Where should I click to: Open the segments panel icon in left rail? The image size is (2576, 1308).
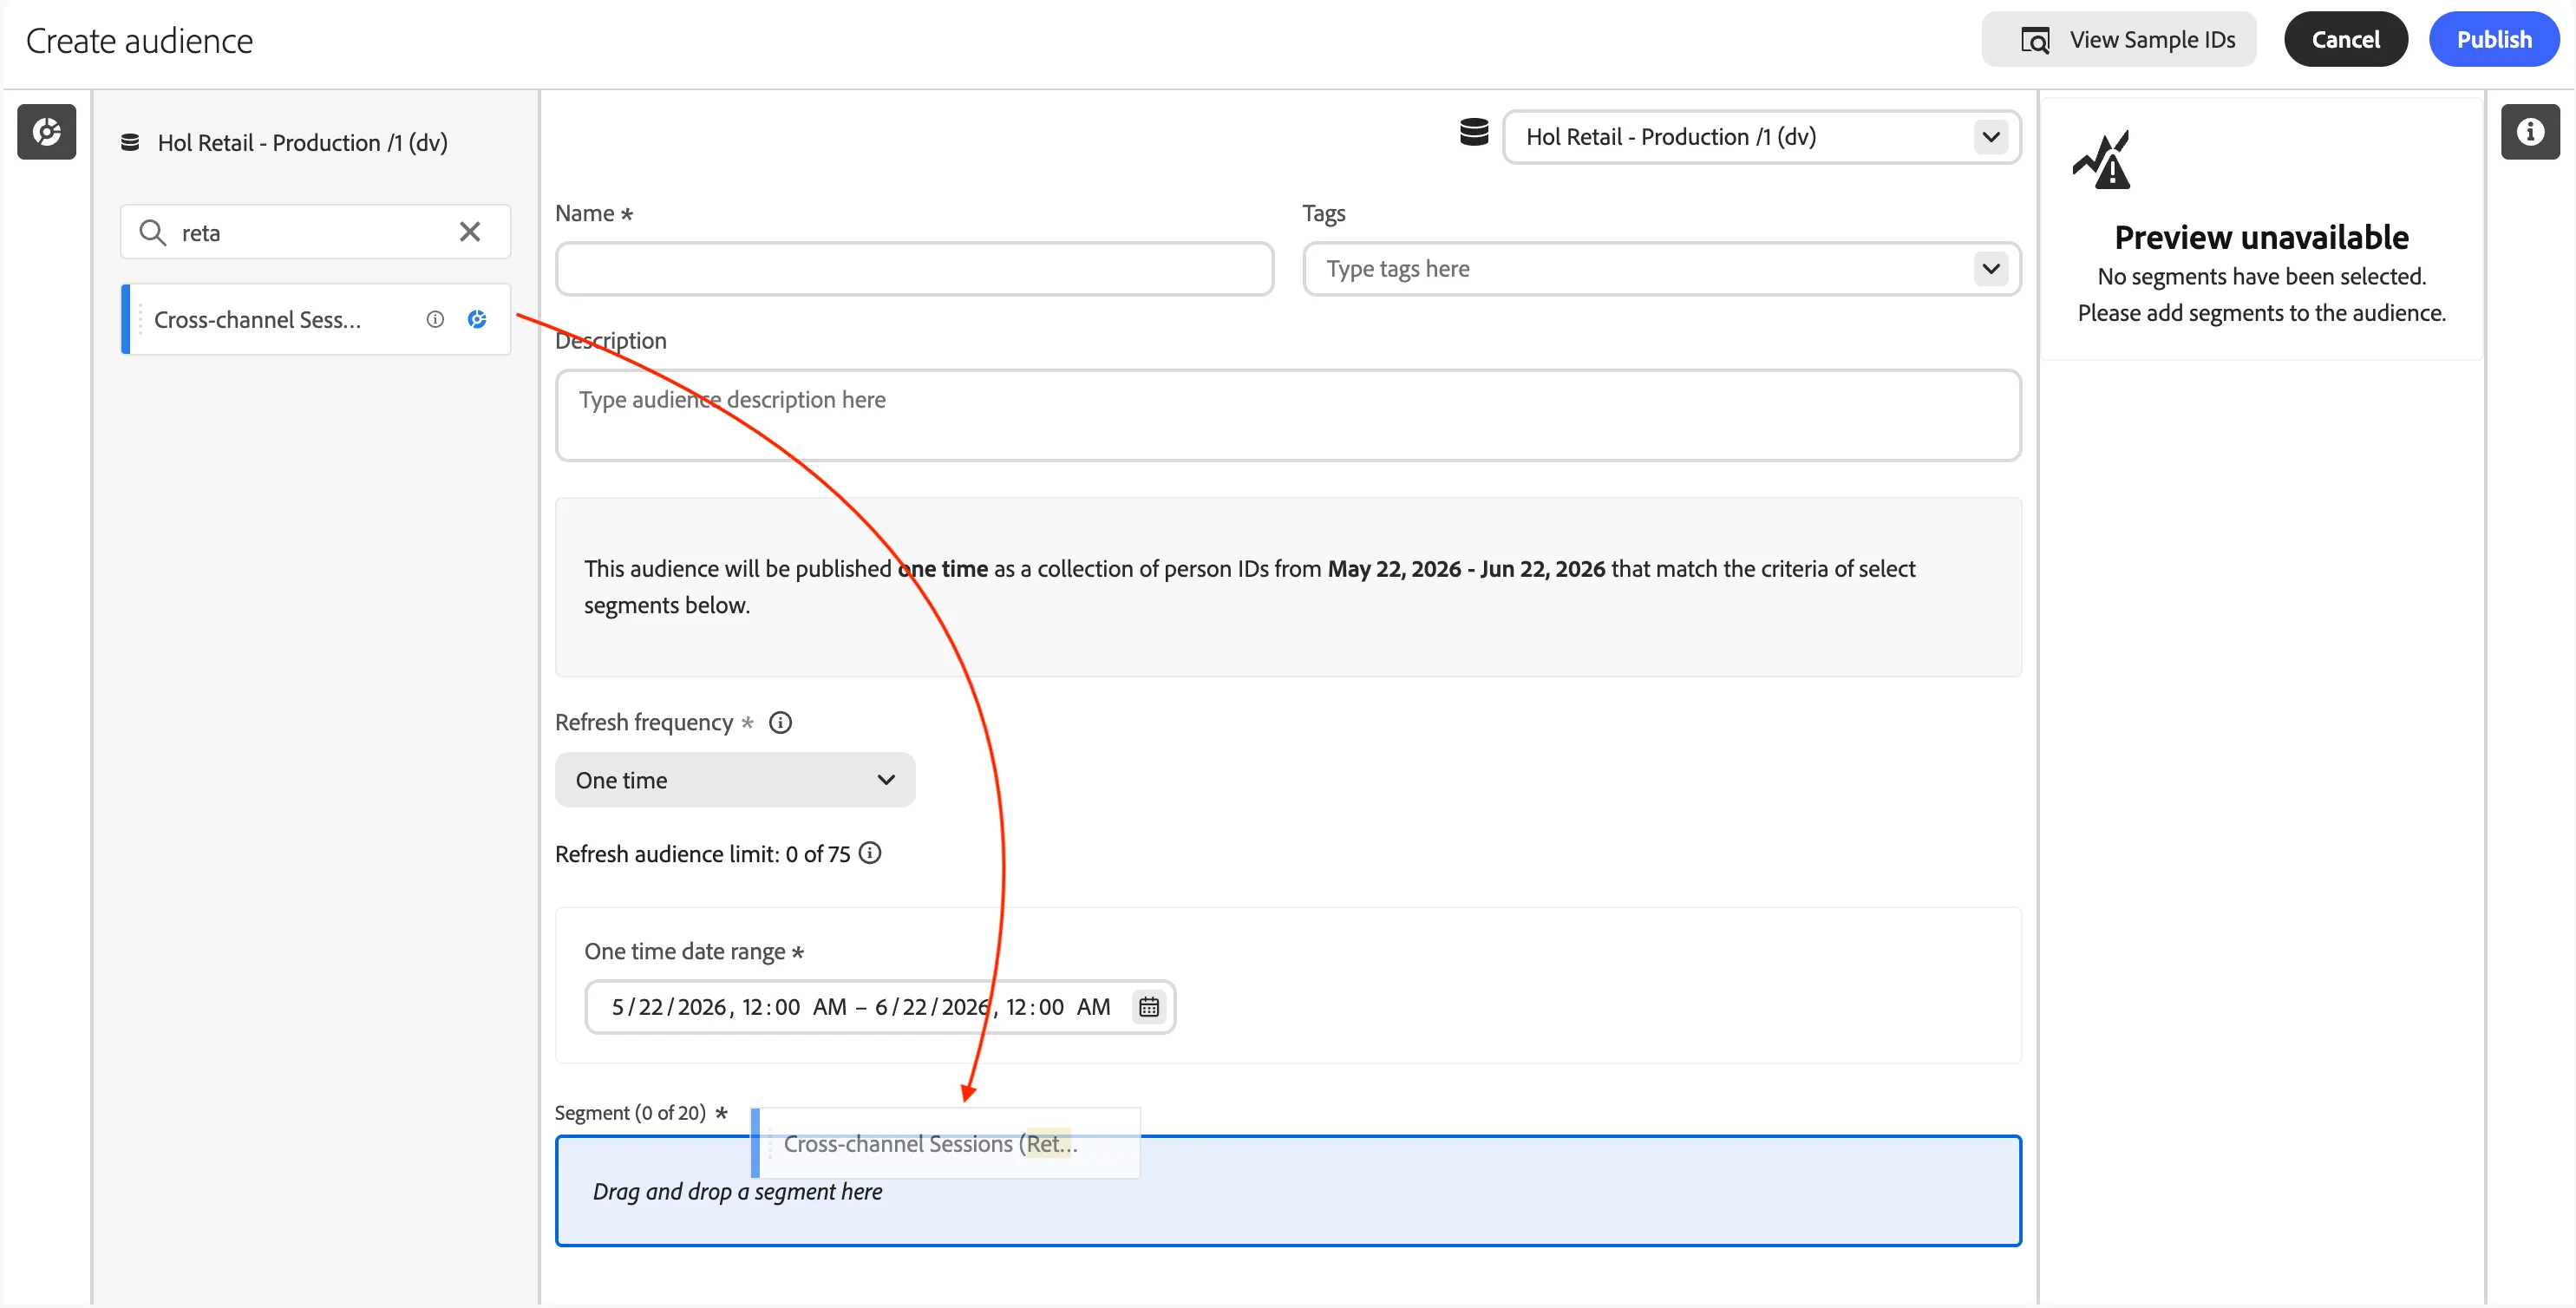coord(46,132)
